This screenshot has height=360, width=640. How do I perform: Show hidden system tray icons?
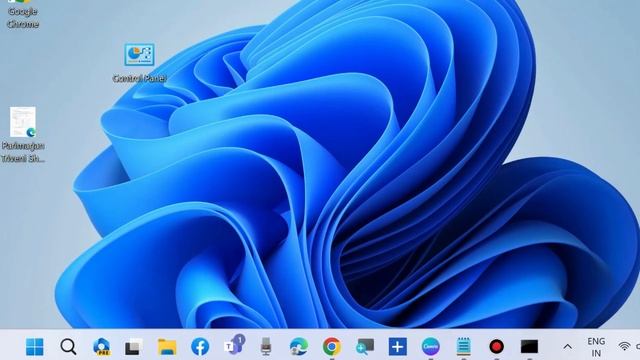(567, 347)
